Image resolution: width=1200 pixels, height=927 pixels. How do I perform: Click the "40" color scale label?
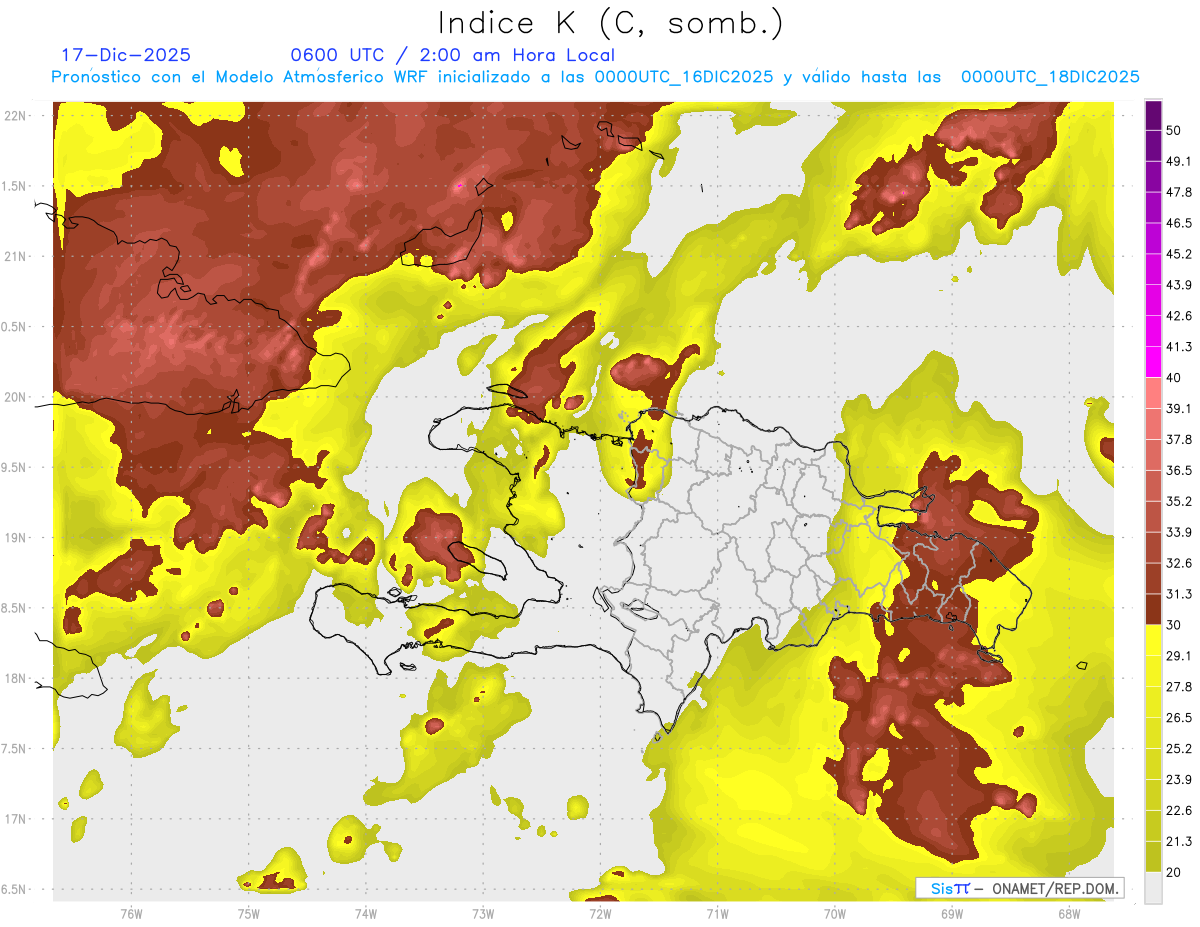pos(1174,378)
